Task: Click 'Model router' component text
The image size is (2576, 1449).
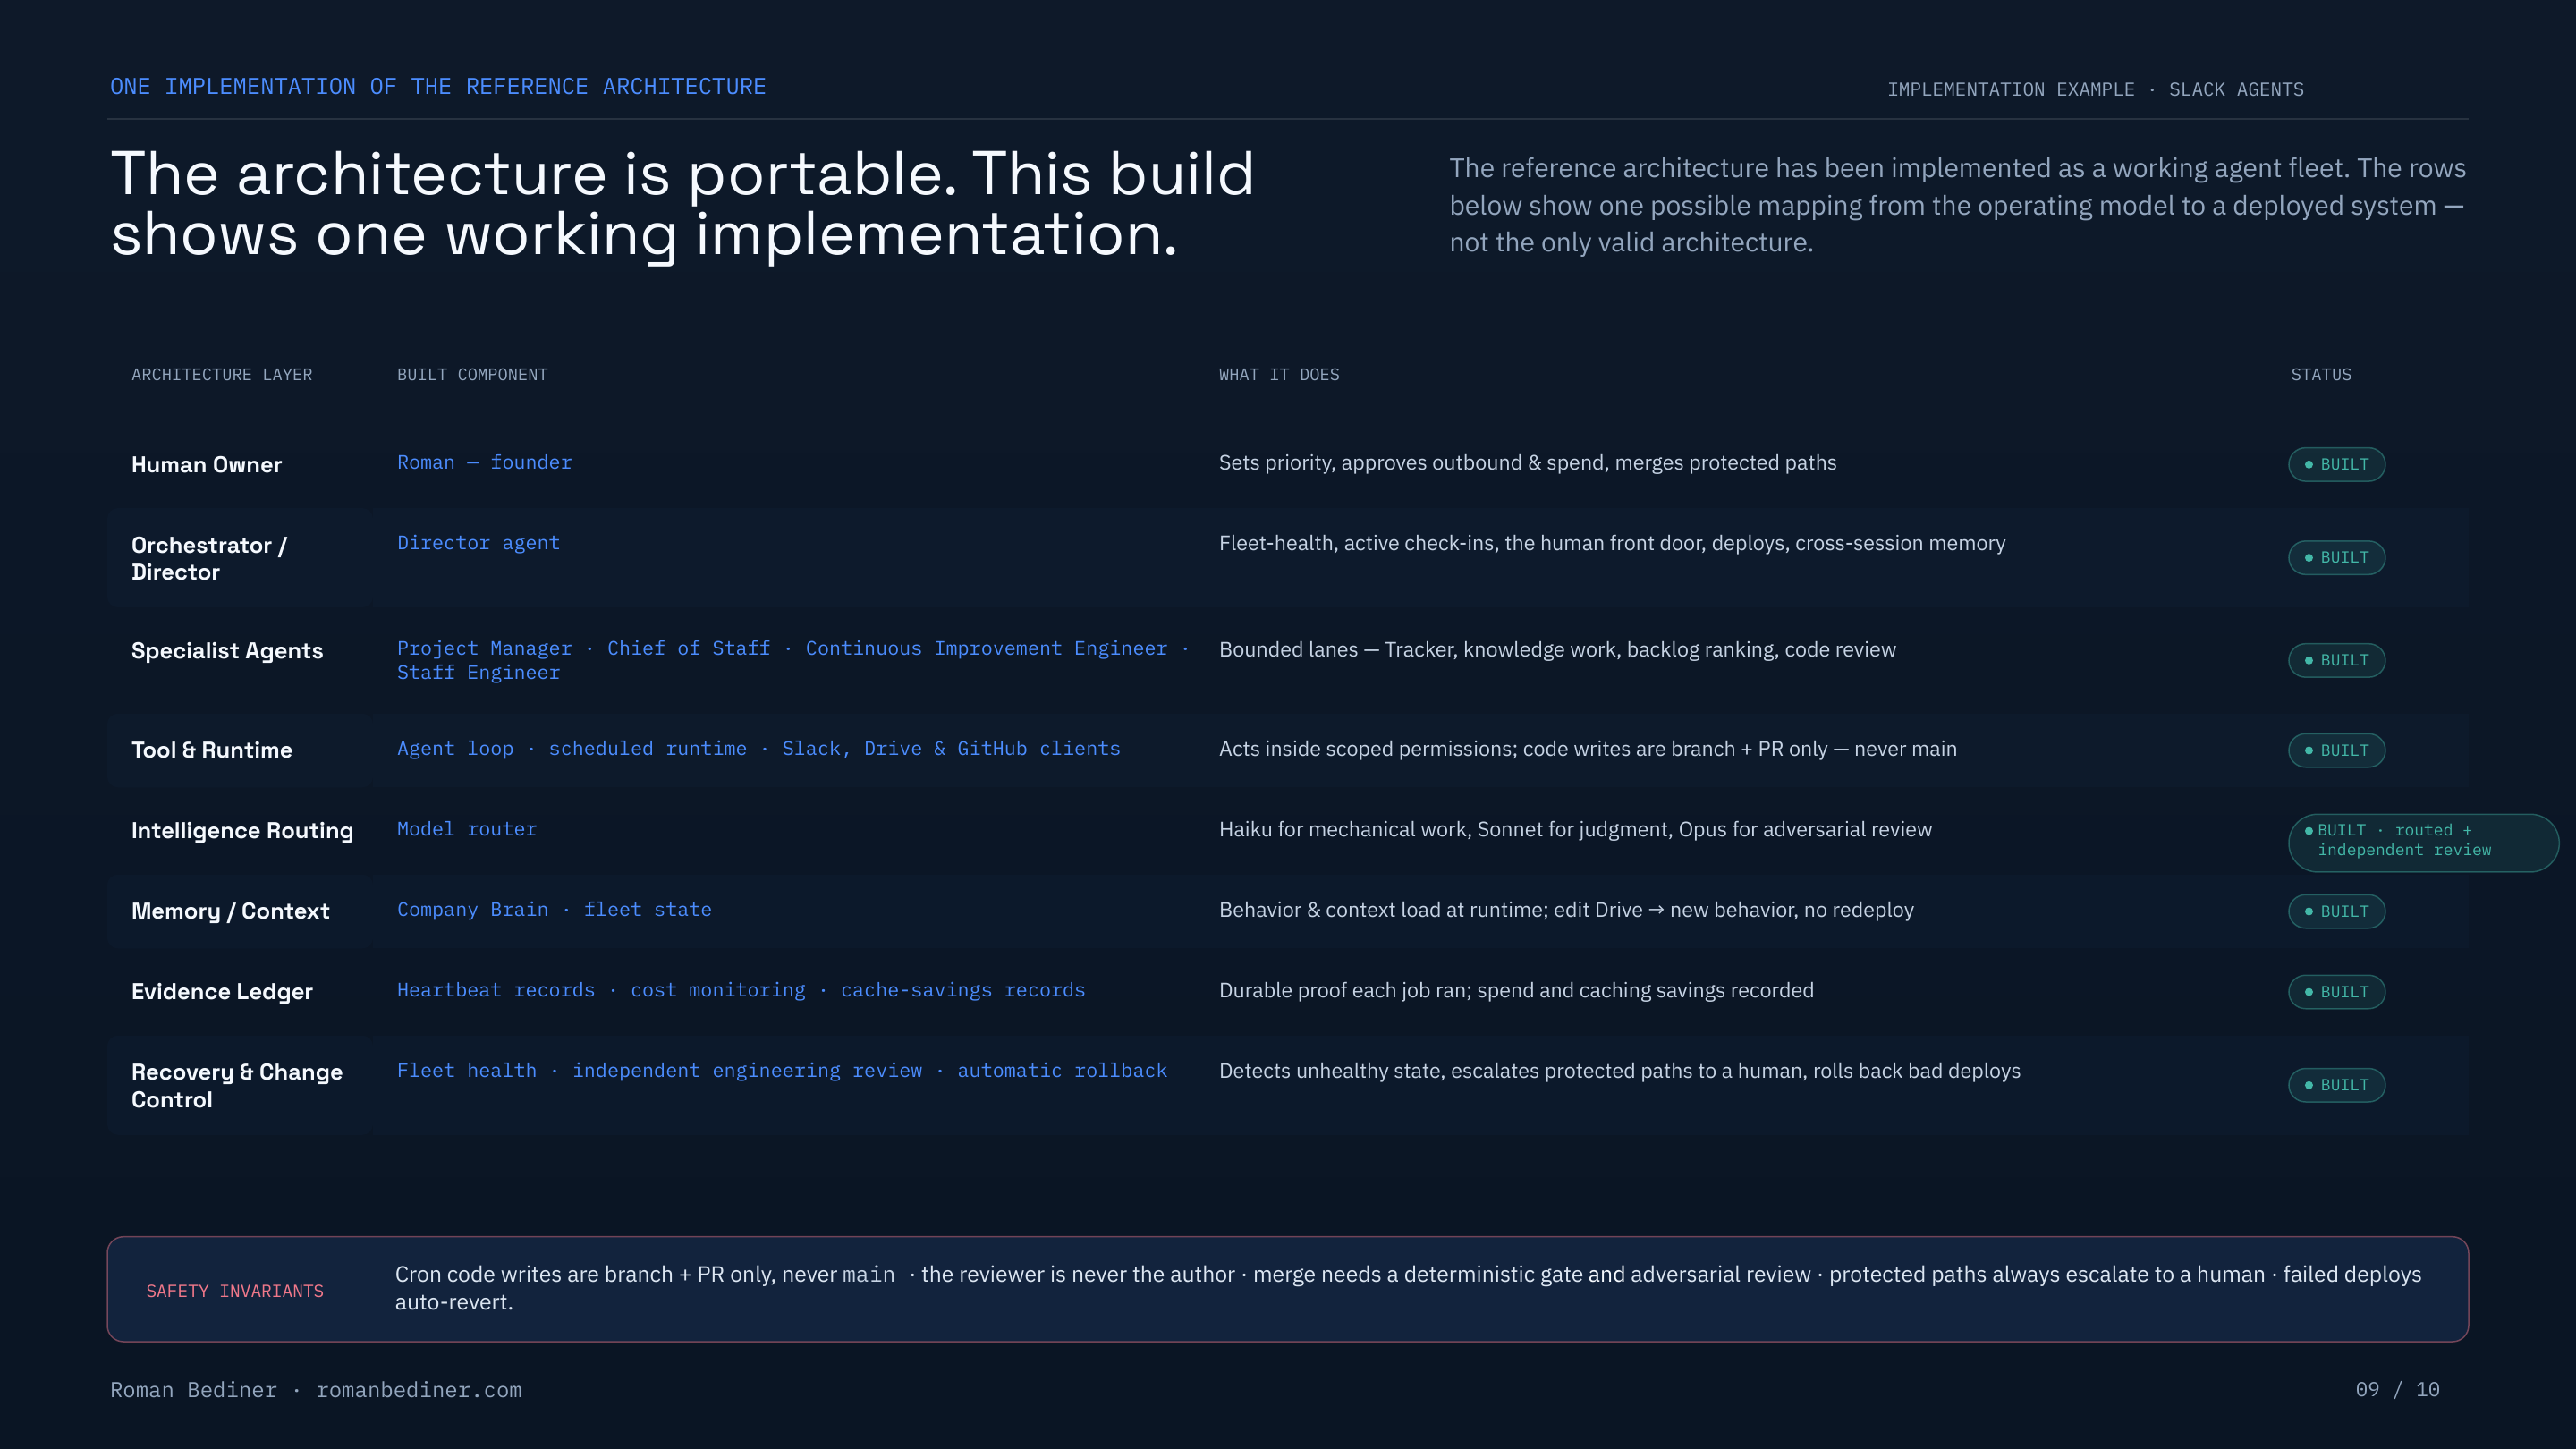Action: pyautogui.click(x=467, y=829)
